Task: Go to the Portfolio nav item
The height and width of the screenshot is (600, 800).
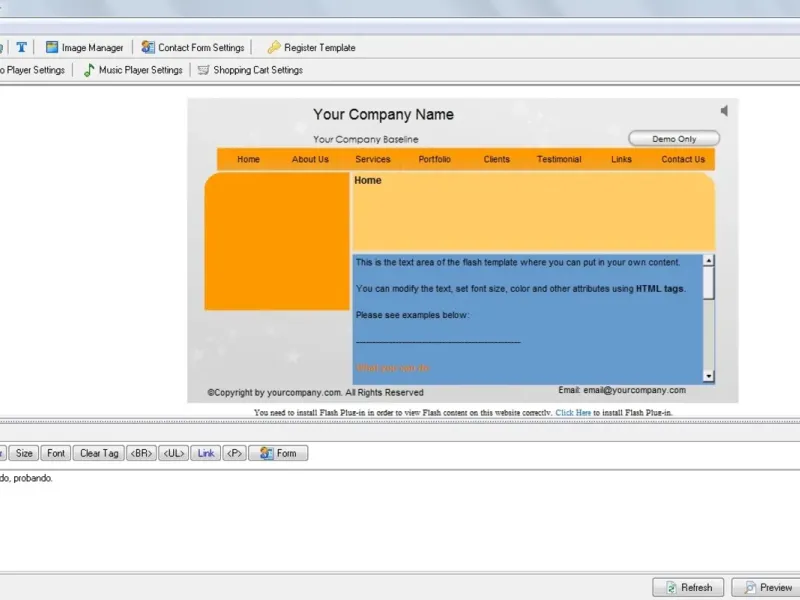Action: 435,159
